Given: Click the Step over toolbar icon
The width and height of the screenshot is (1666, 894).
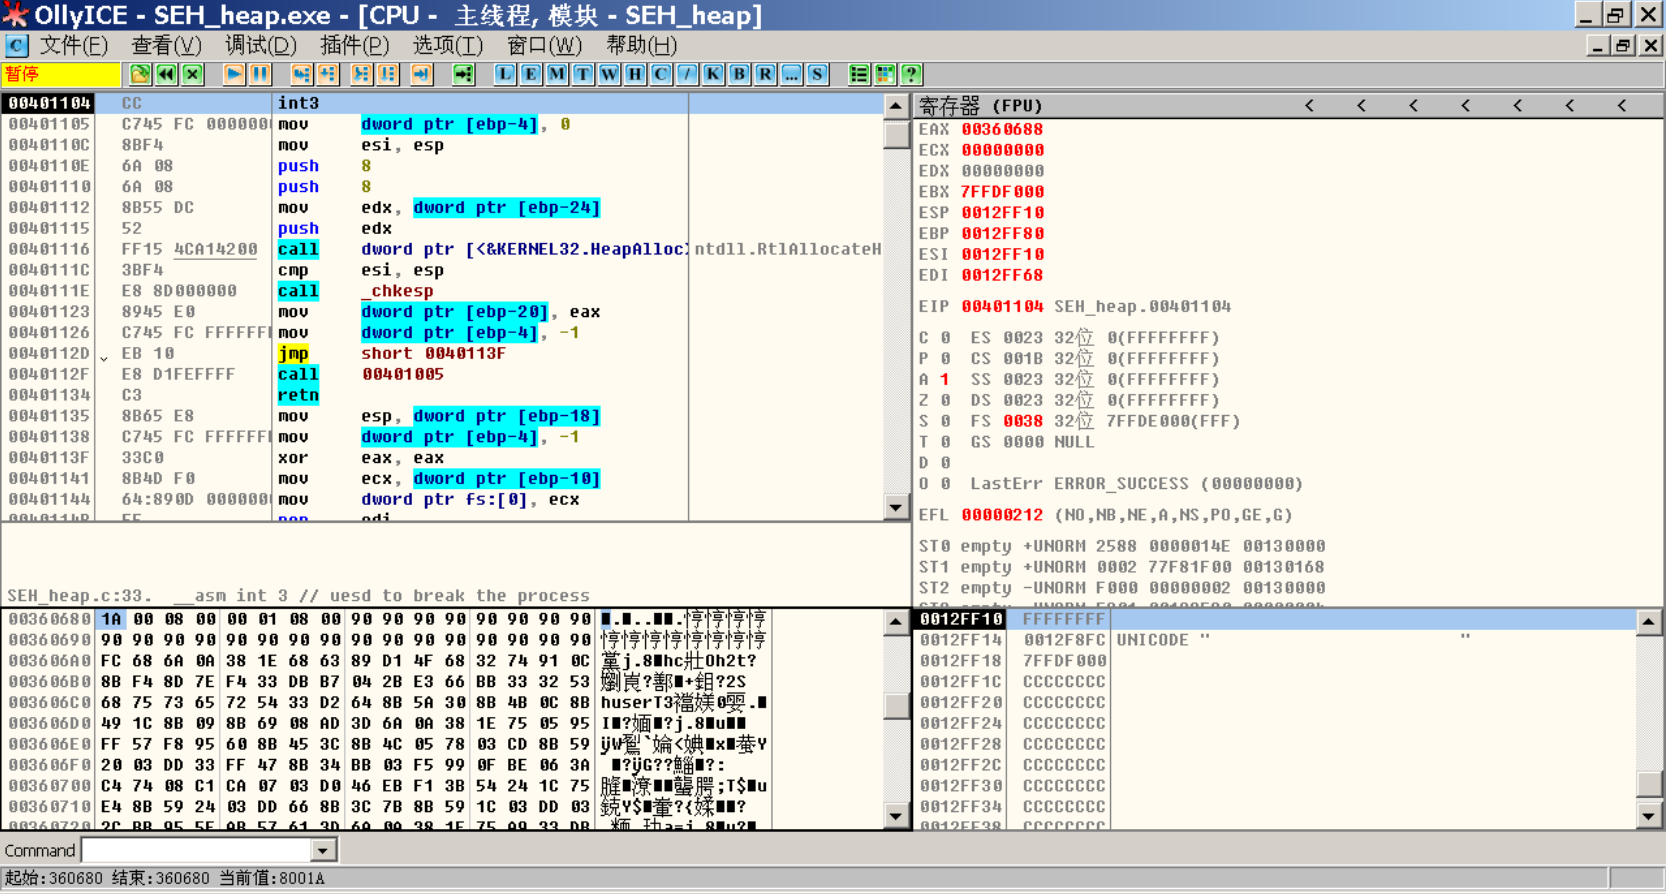Looking at the screenshot, I should [x=328, y=74].
